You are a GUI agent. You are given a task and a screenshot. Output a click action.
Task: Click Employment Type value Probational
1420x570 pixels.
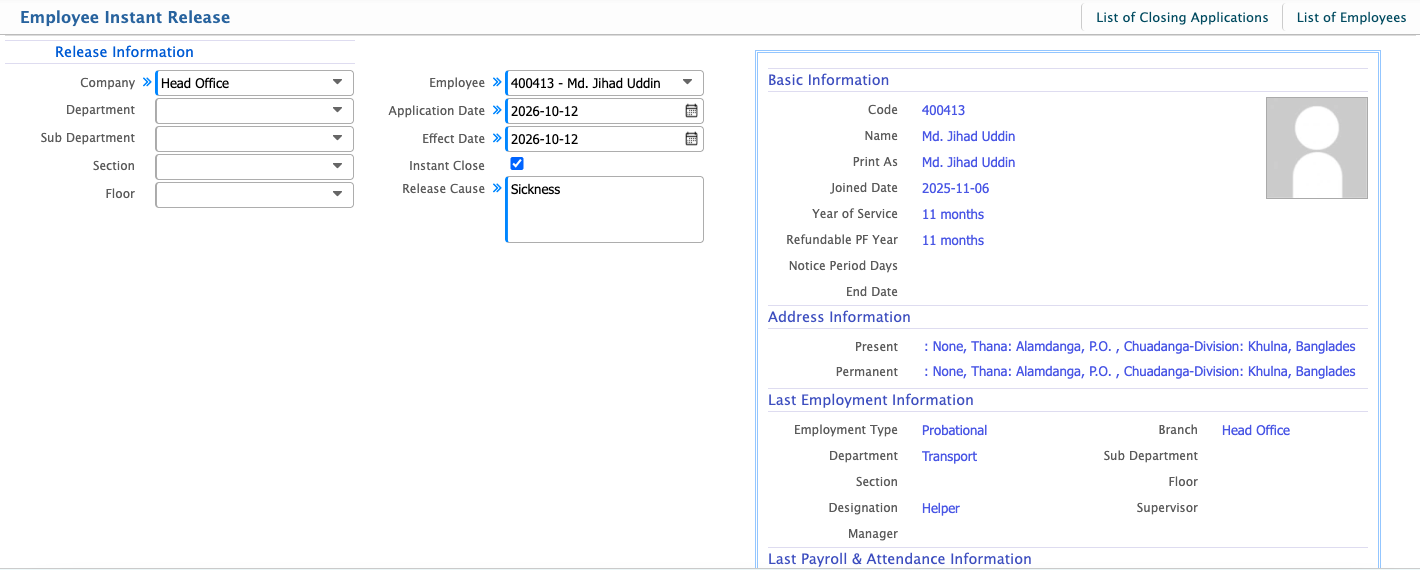[x=954, y=430]
